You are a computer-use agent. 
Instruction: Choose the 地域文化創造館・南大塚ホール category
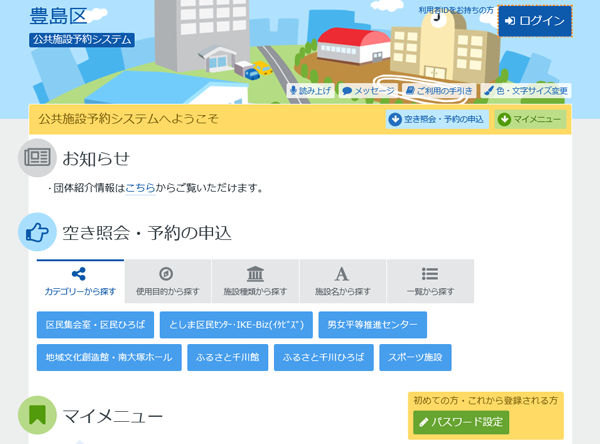tap(109, 357)
